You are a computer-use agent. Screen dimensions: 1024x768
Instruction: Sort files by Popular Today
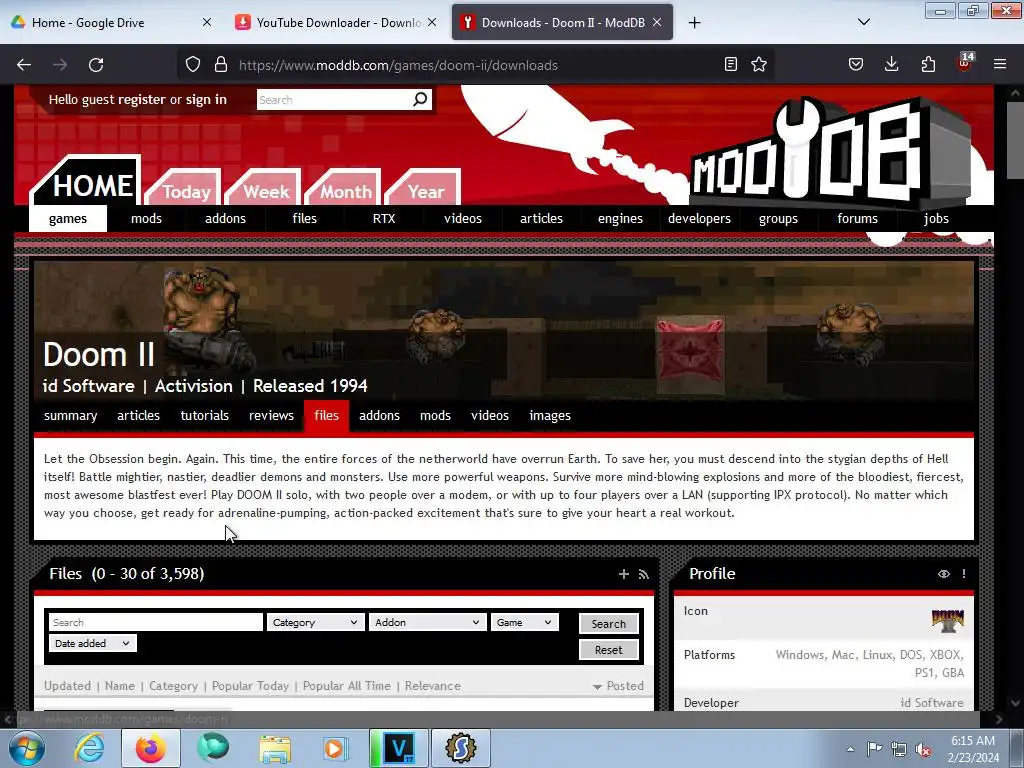click(250, 686)
